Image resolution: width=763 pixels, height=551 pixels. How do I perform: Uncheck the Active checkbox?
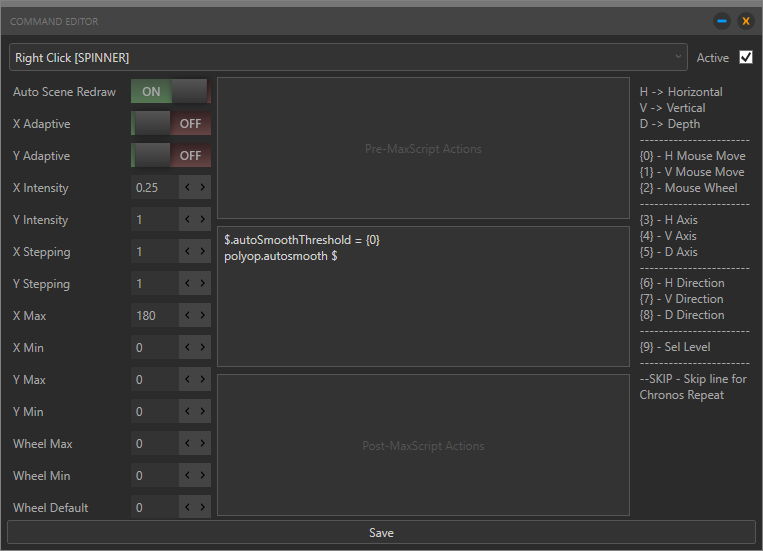(x=745, y=57)
